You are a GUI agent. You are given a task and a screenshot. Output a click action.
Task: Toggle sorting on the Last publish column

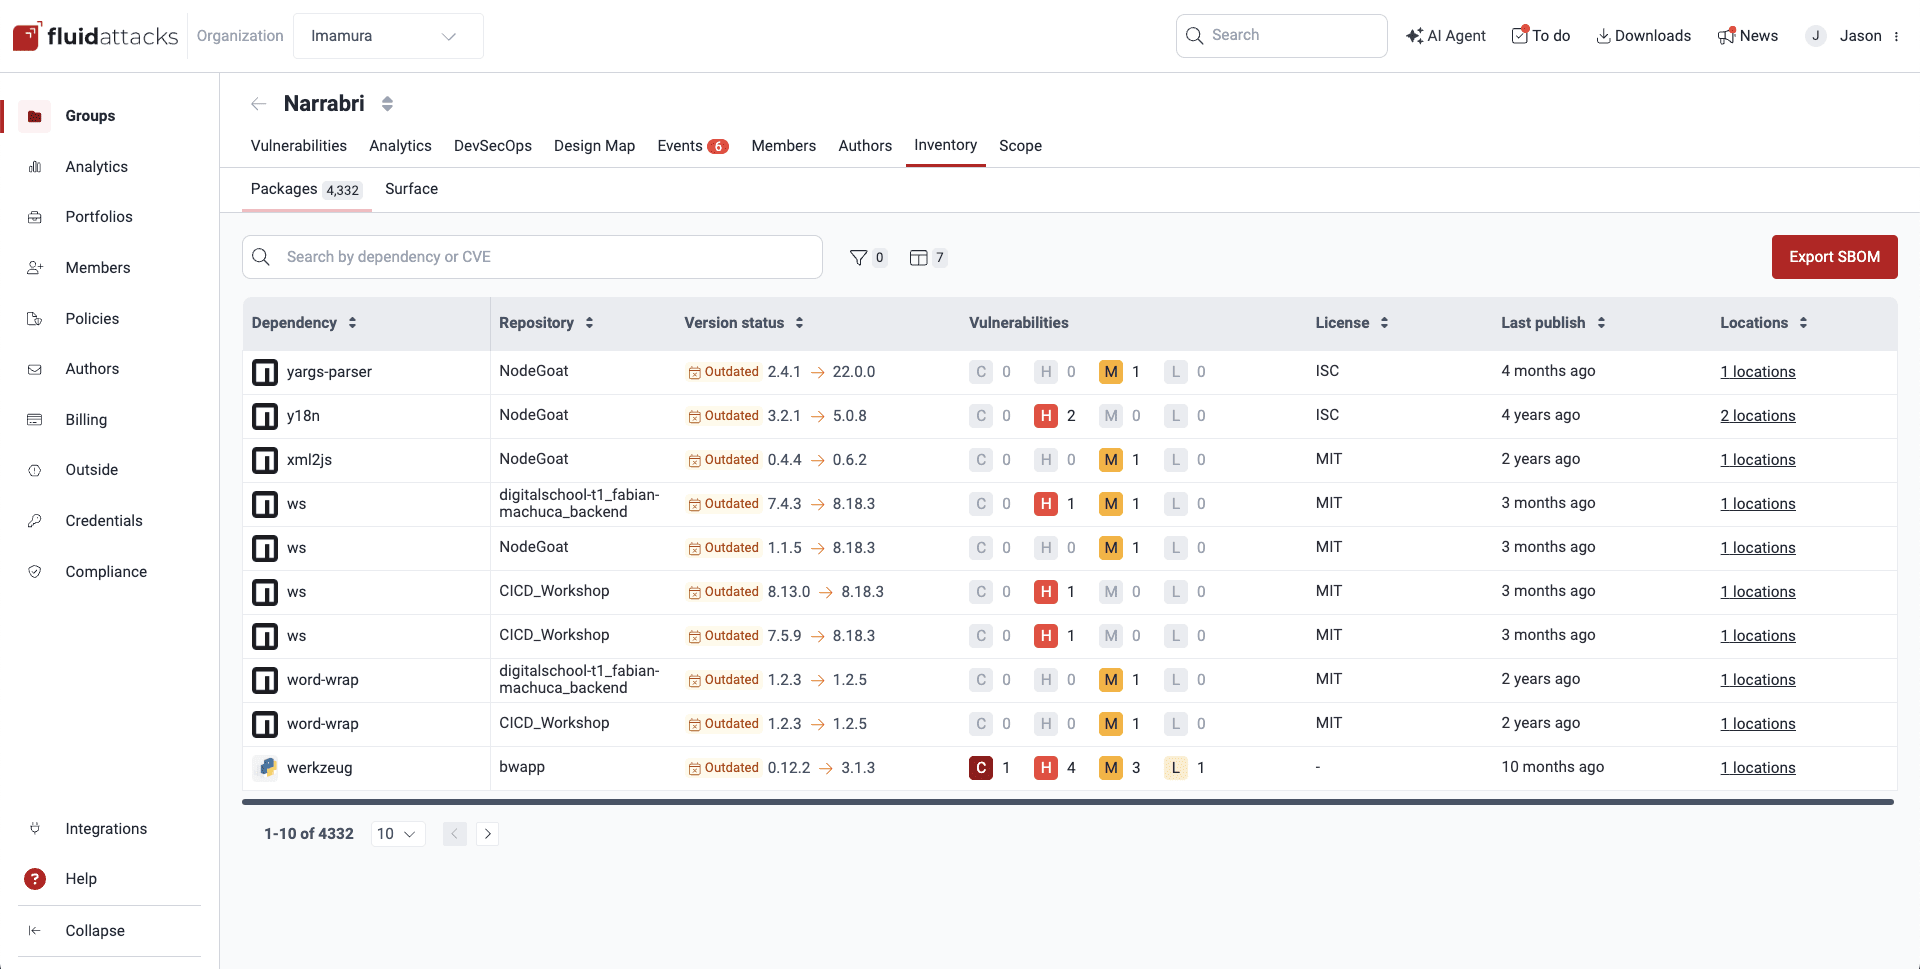[x=1601, y=322]
